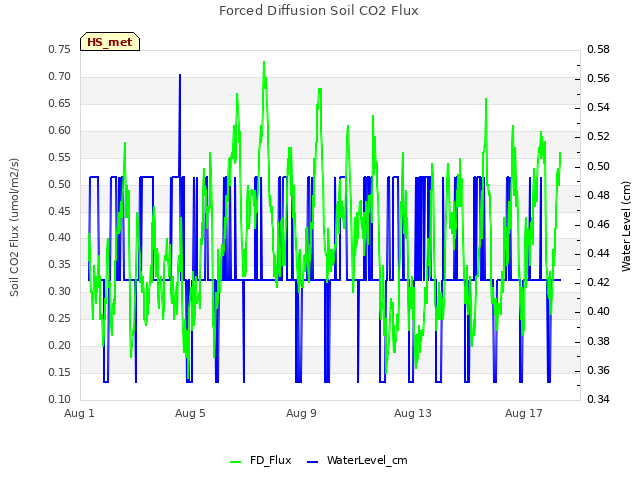Click the blue WaterLevel_cm legend swatch
Image resolution: width=640 pixels, height=480 pixels.
tap(312, 462)
